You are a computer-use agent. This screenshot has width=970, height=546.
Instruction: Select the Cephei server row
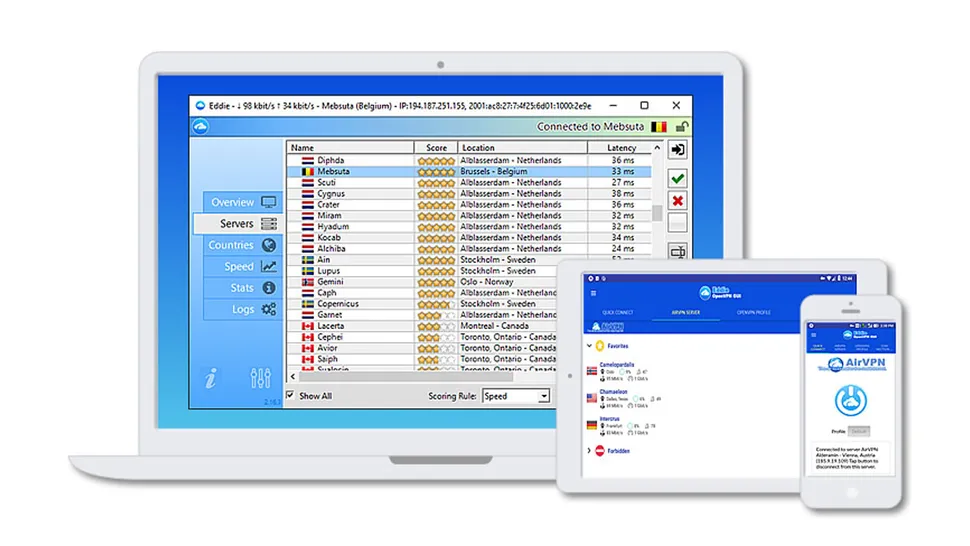(423, 337)
